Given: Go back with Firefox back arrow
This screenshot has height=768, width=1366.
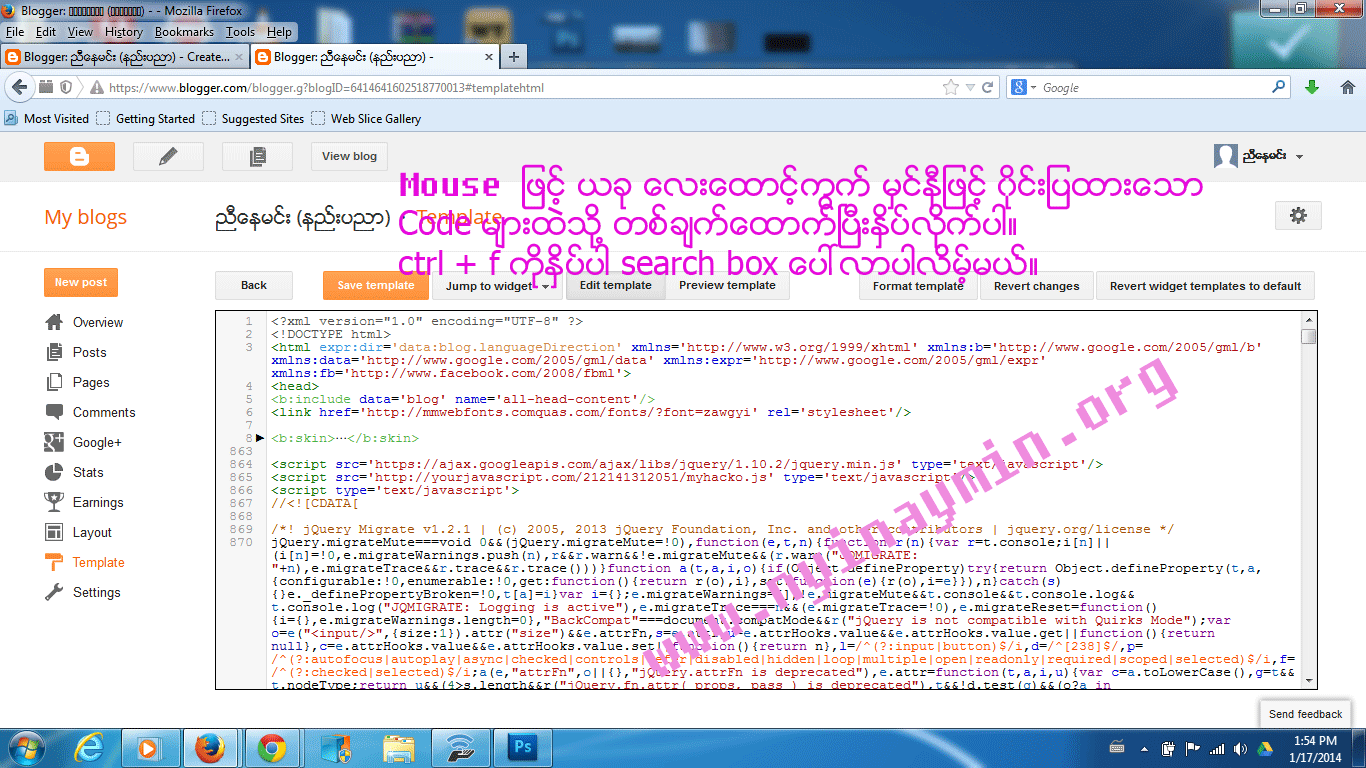Looking at the screenshot, I should (x=18, y=88).
